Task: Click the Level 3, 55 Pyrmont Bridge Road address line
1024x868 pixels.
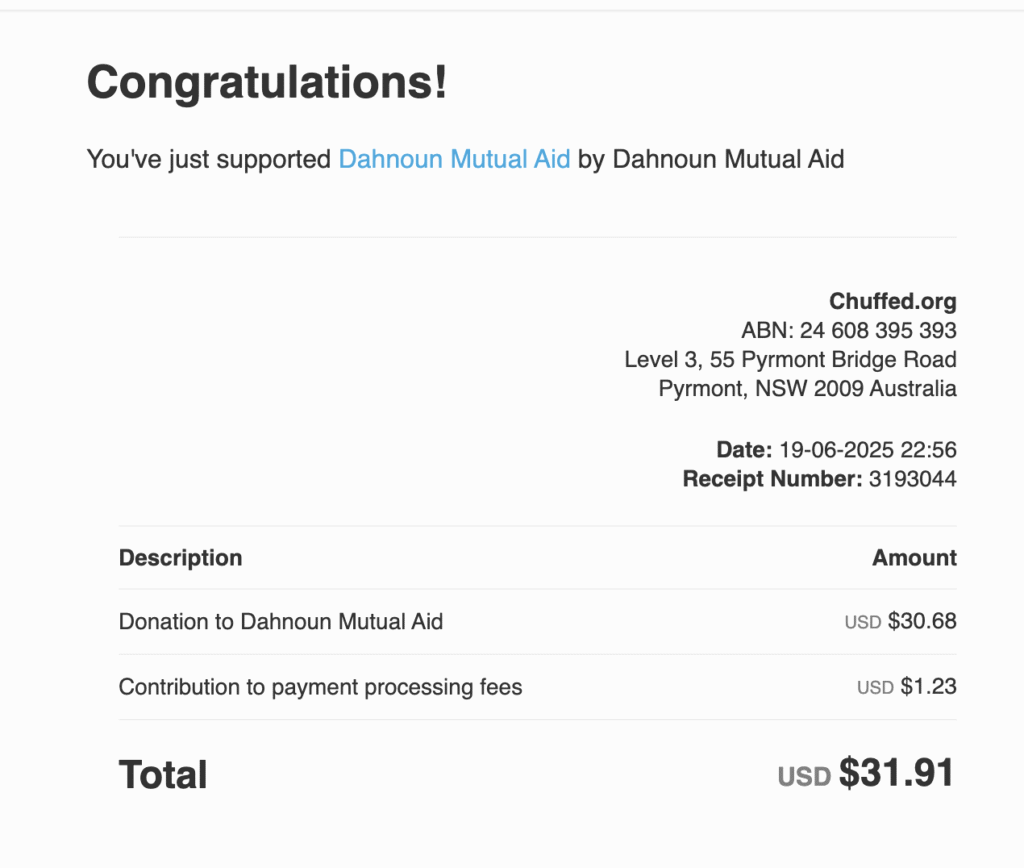Action: pos(790,359)
